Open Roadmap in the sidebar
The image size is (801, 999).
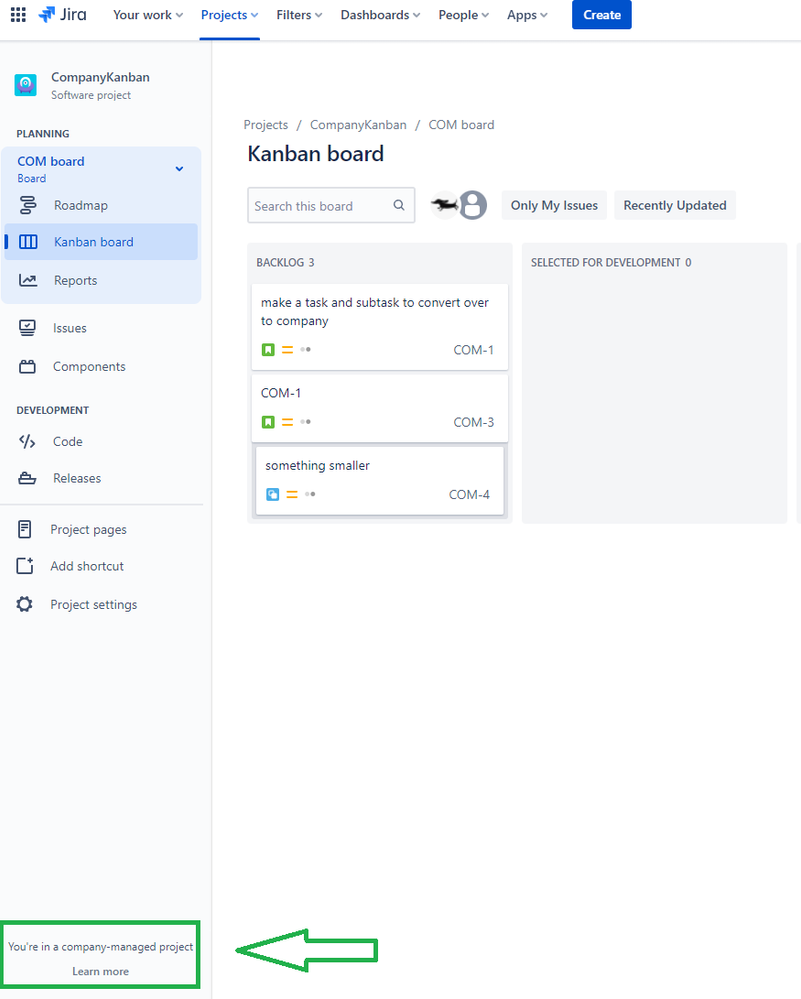click(x=81, y=205)
